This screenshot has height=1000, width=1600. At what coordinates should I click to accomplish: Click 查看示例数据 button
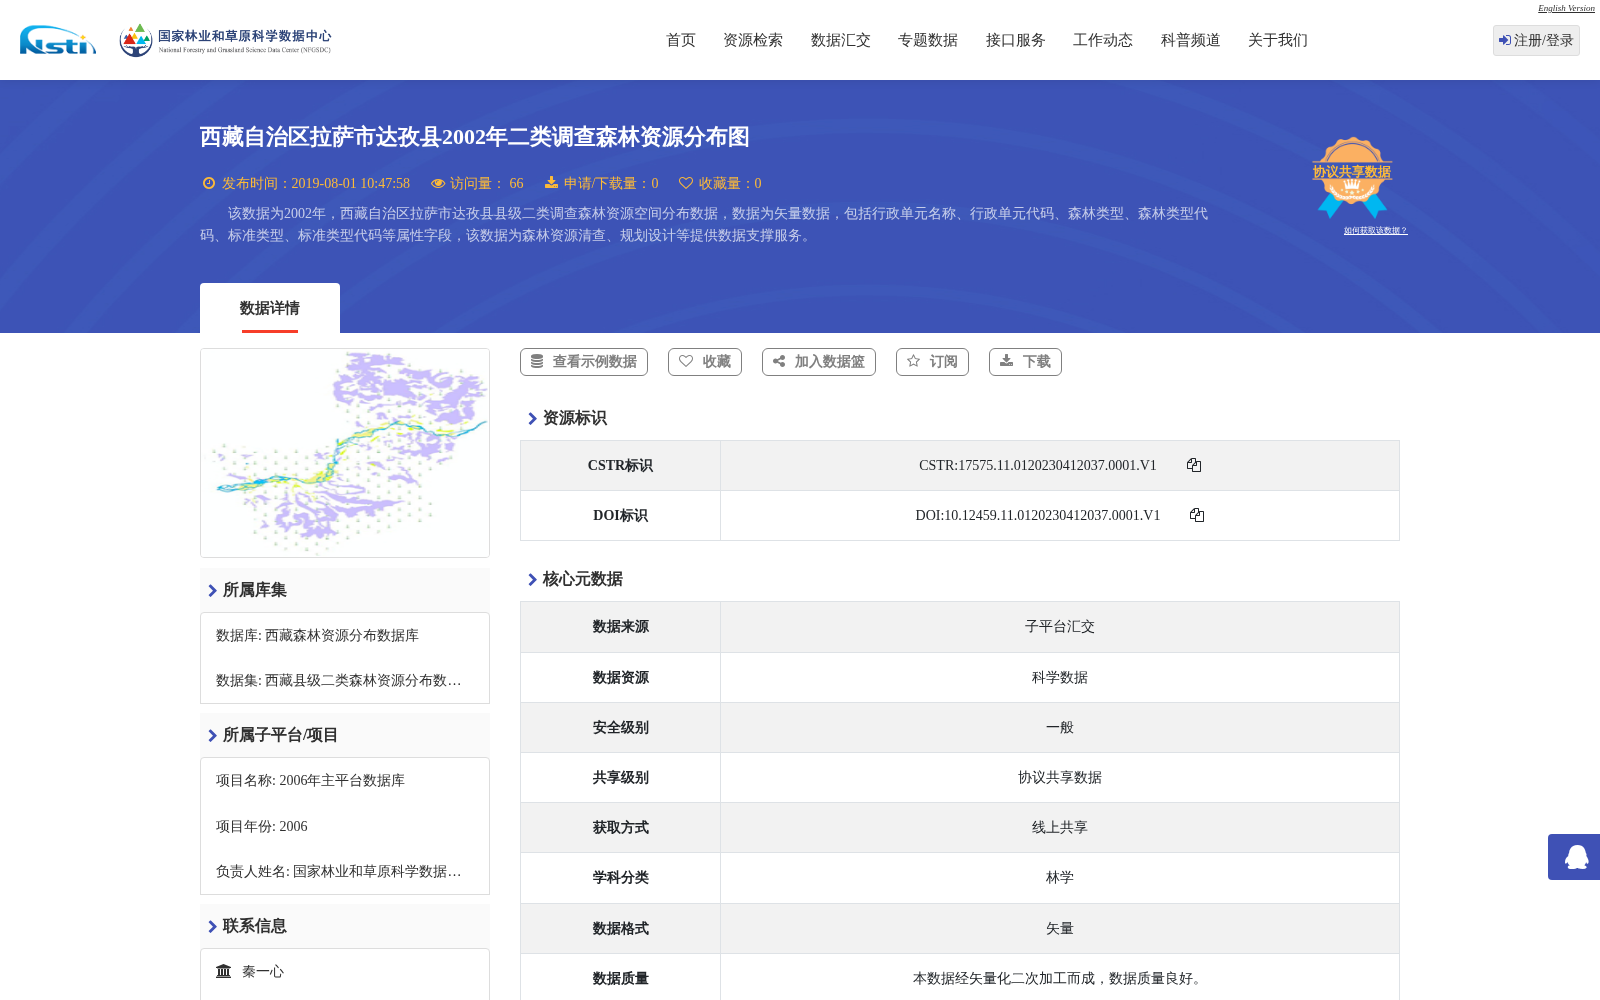click(584, 362)
